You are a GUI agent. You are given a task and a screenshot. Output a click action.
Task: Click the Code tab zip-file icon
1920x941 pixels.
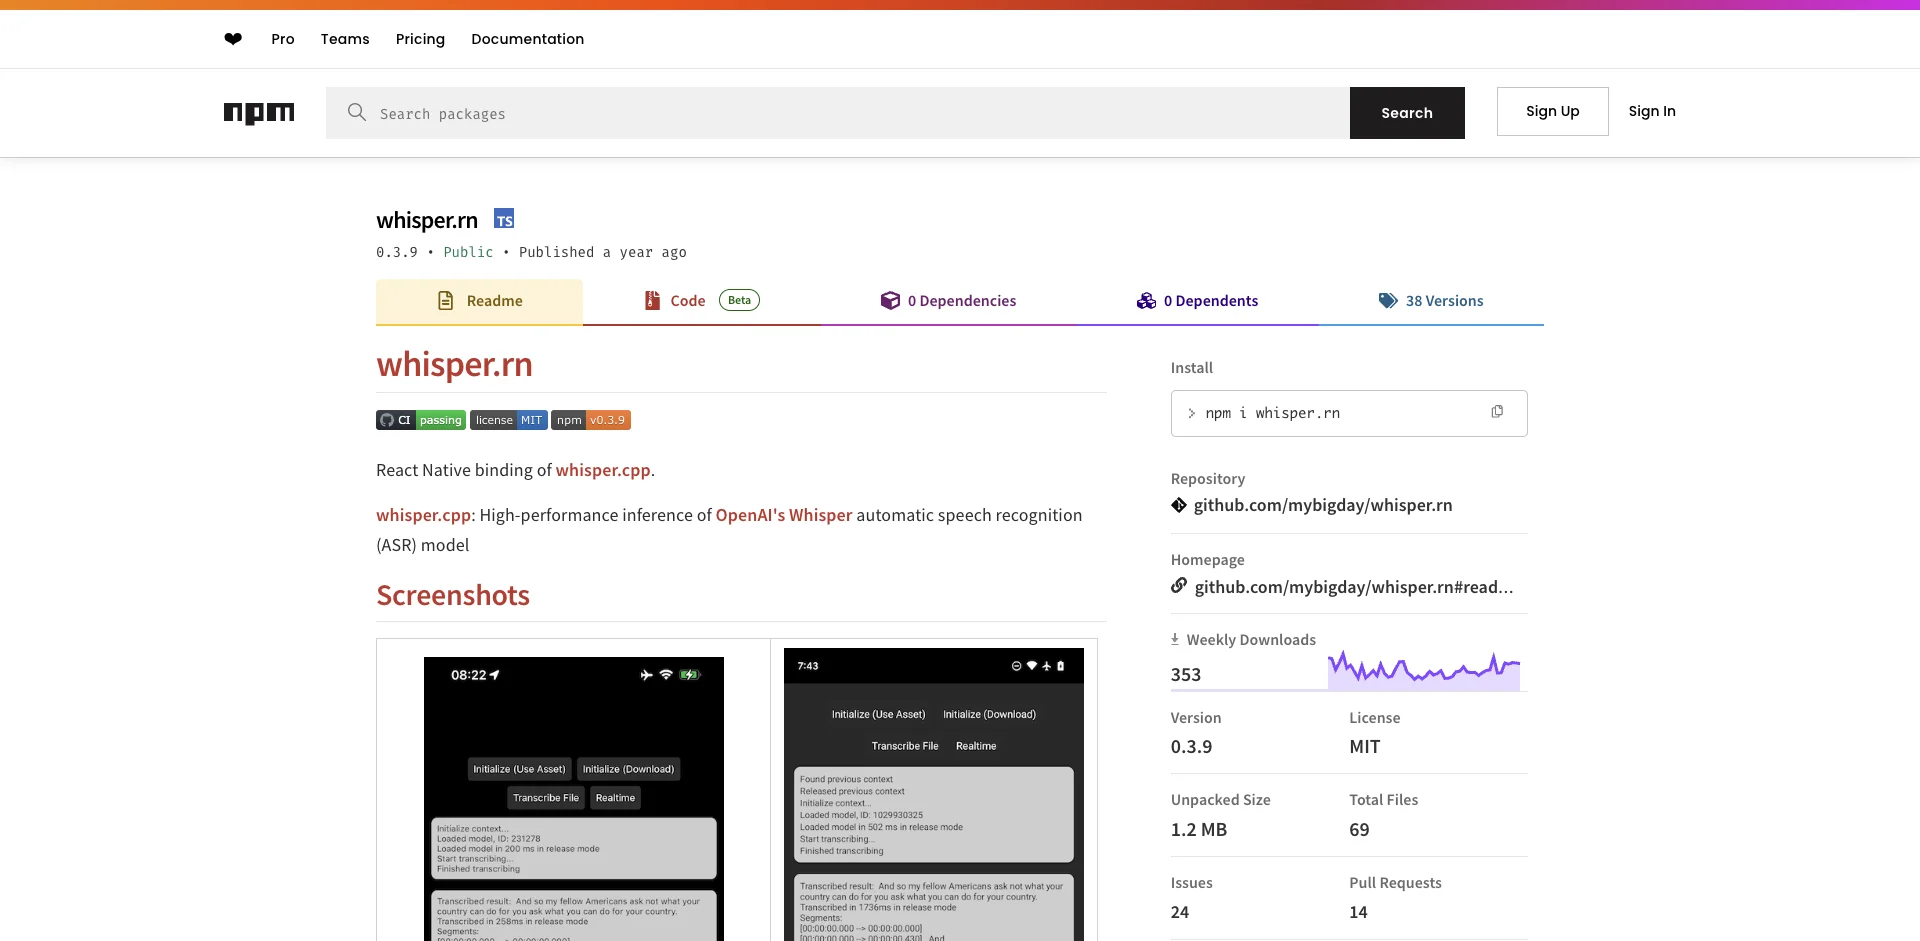652,300
